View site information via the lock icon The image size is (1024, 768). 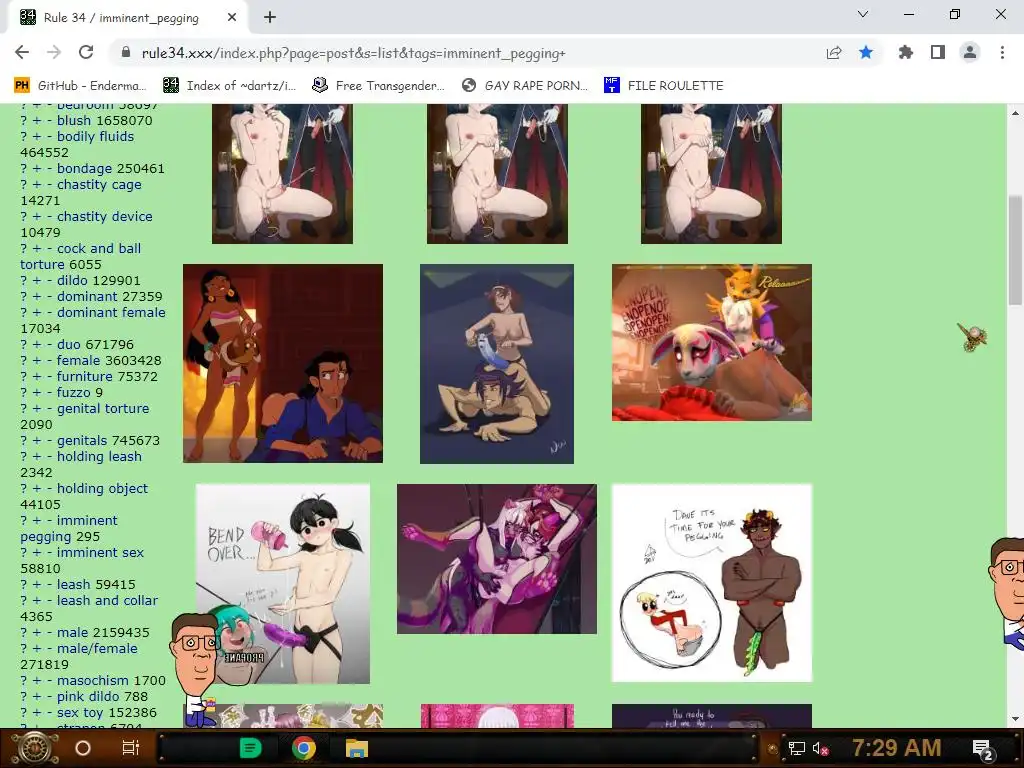(126, 53)
